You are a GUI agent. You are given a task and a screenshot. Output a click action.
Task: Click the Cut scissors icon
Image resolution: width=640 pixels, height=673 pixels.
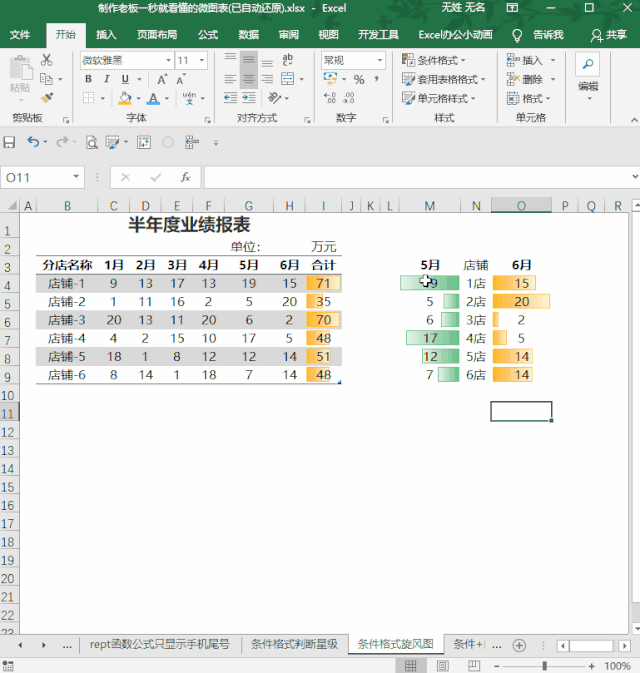[46, 60]
